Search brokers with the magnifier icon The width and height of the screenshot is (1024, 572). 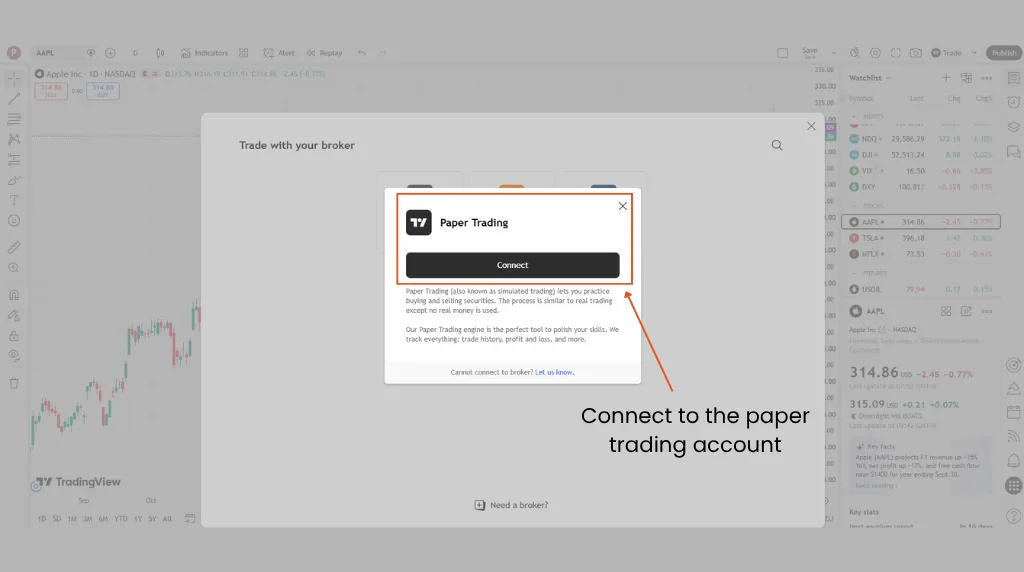pyautogui.click(x=776, y=145)
